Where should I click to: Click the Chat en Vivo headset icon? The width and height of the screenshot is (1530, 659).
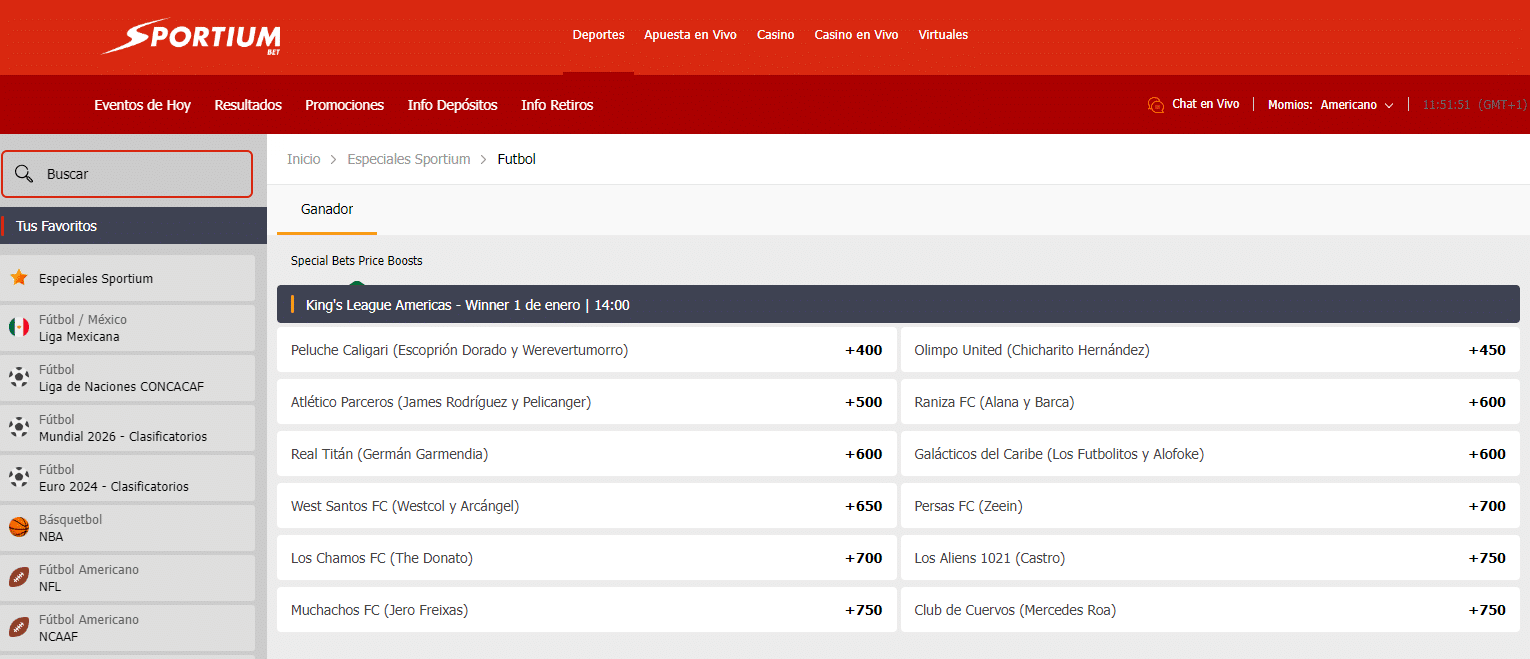pos(1156,105)
